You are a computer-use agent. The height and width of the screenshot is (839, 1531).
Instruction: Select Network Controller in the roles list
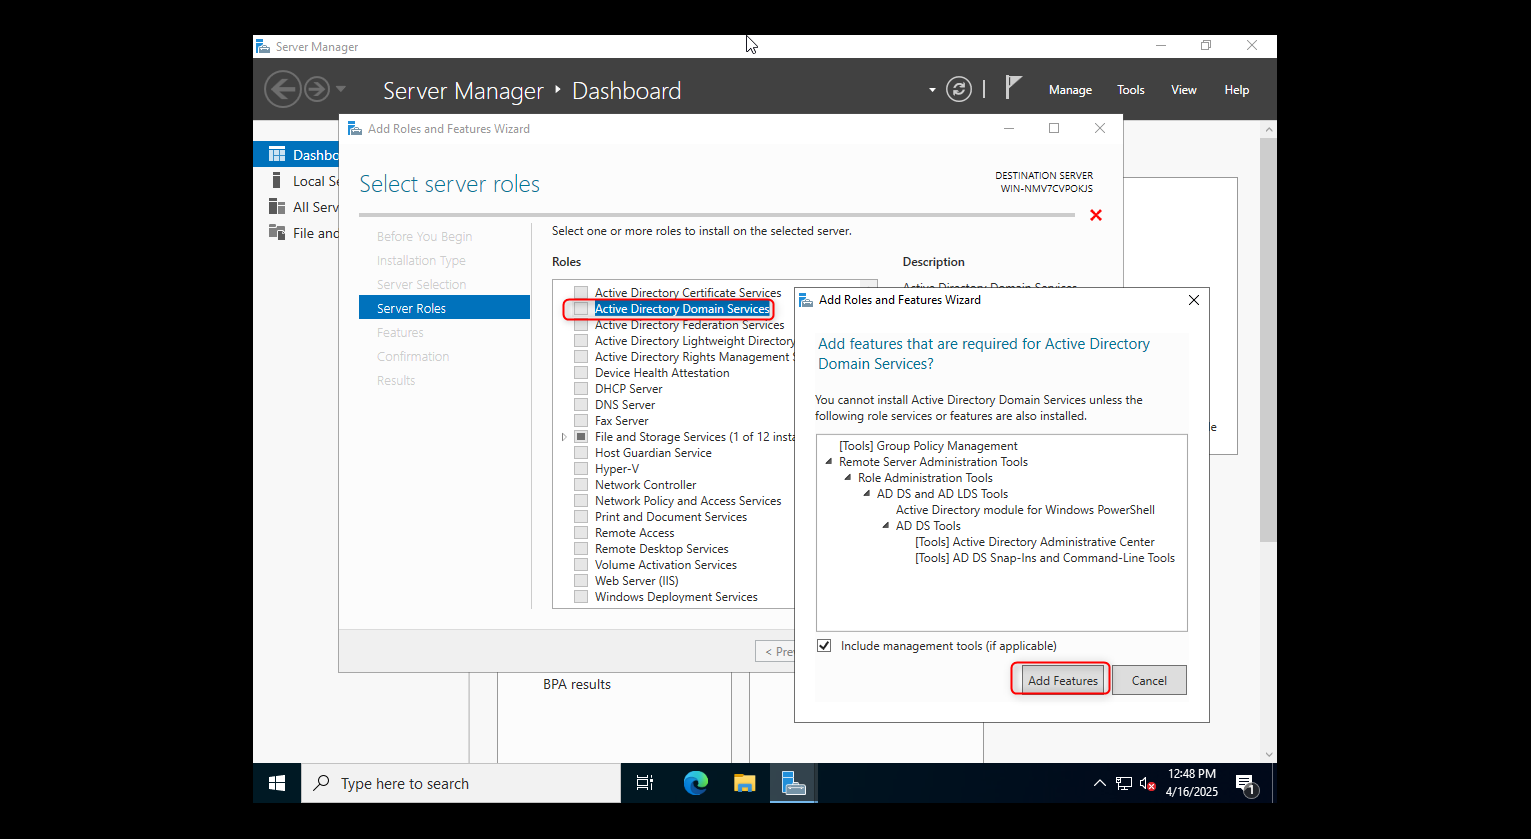pos(645,485)
